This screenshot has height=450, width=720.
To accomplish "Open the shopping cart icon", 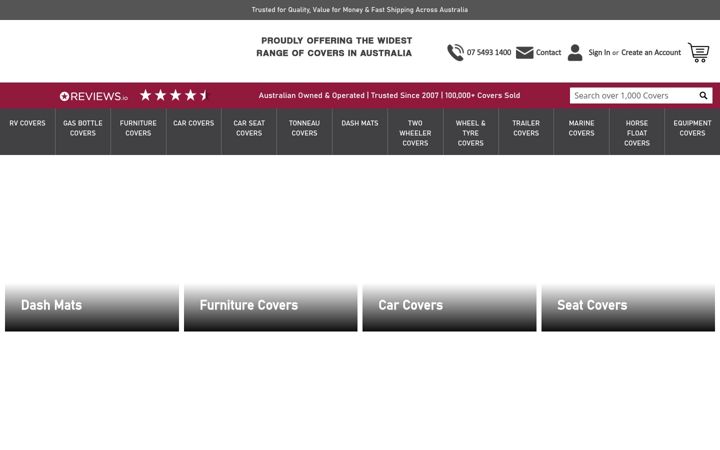I will [x=698, y=52].
